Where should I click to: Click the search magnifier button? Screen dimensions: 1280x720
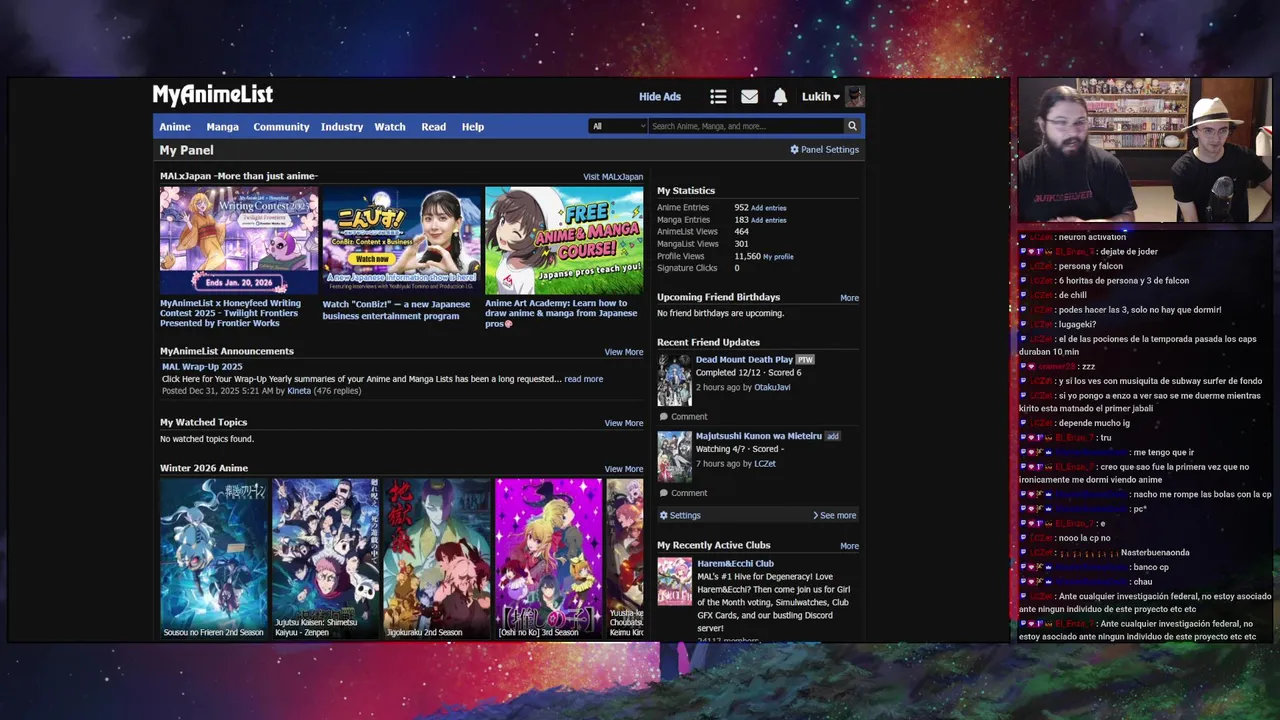(x=852, y=126)
